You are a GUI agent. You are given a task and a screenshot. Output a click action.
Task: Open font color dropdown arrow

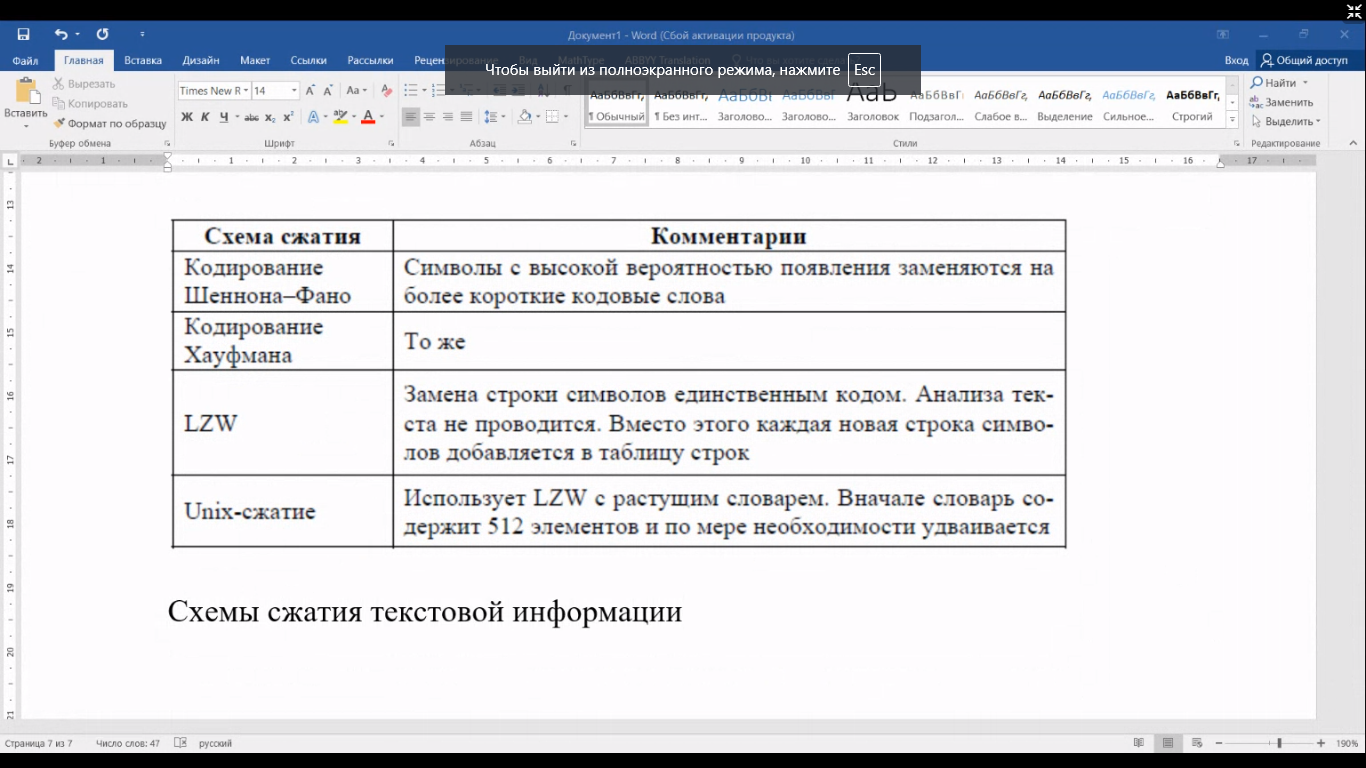tap(382, 117)
